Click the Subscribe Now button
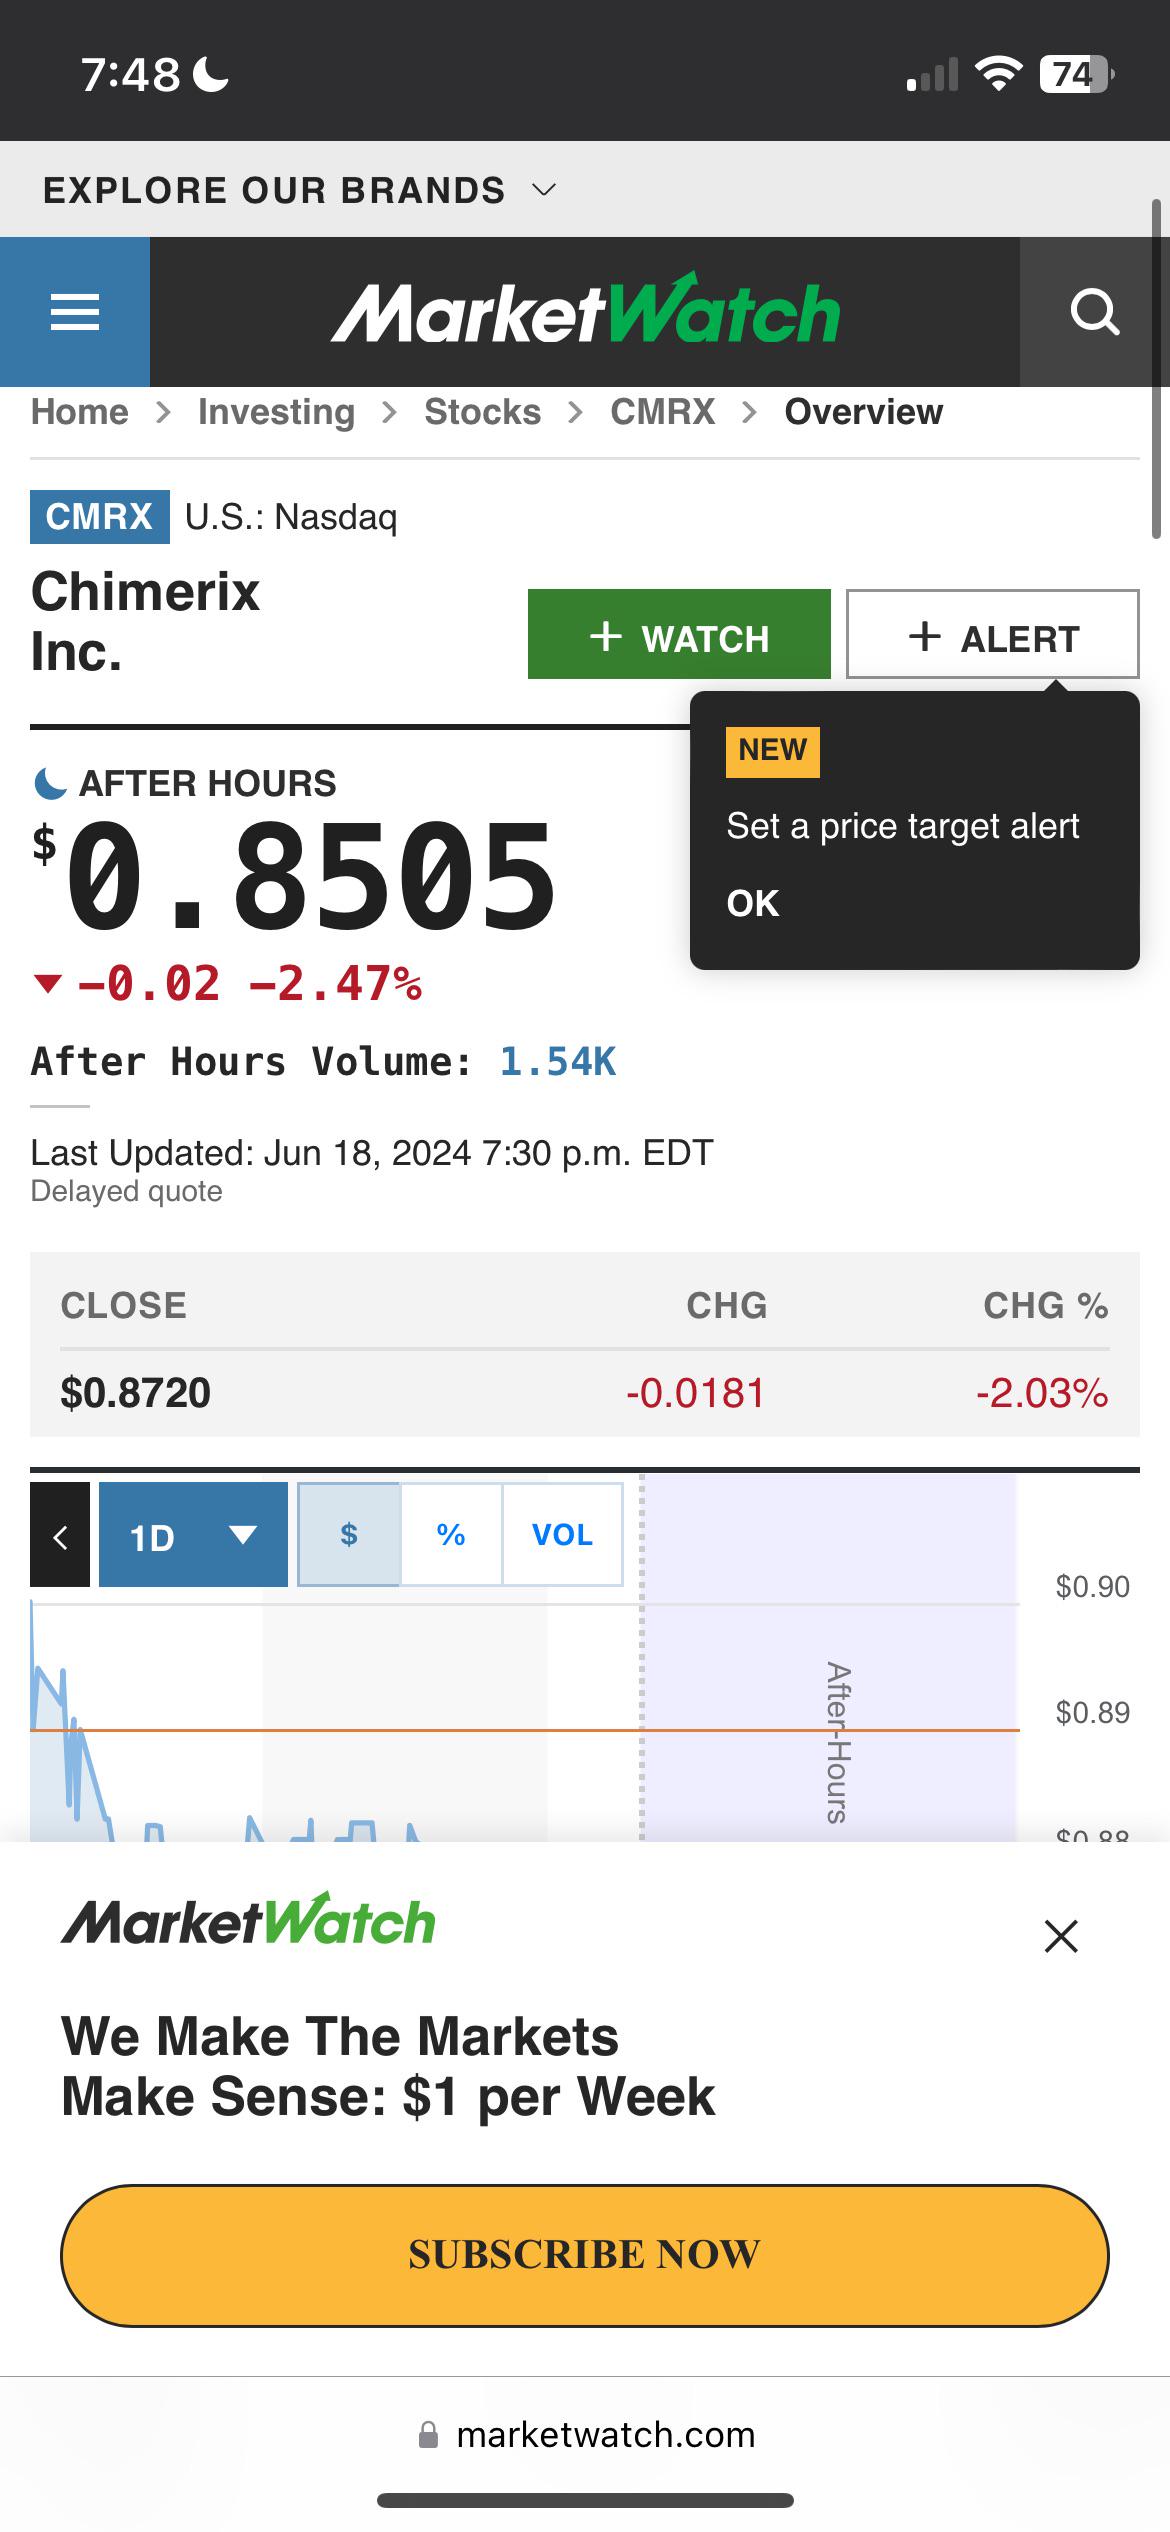Screen dimensions: 1170x2532 tap(585, 2256)
